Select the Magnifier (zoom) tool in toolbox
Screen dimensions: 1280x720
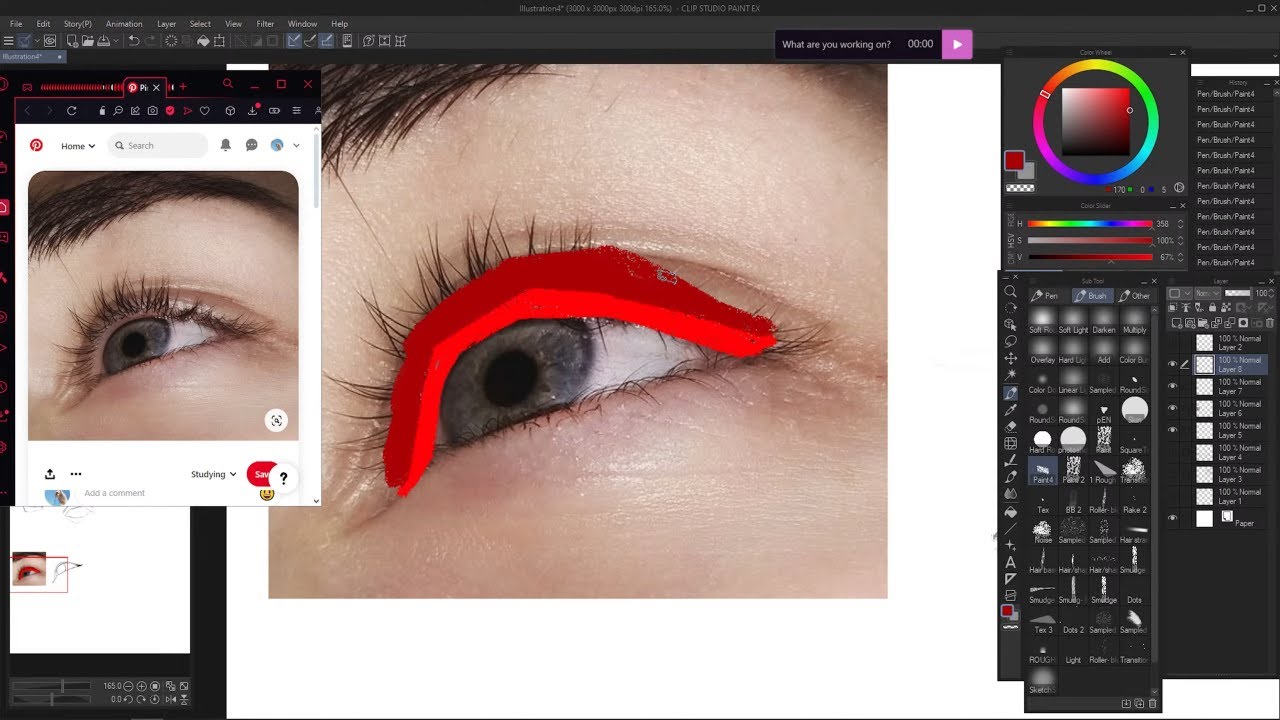pos(1010,292)
